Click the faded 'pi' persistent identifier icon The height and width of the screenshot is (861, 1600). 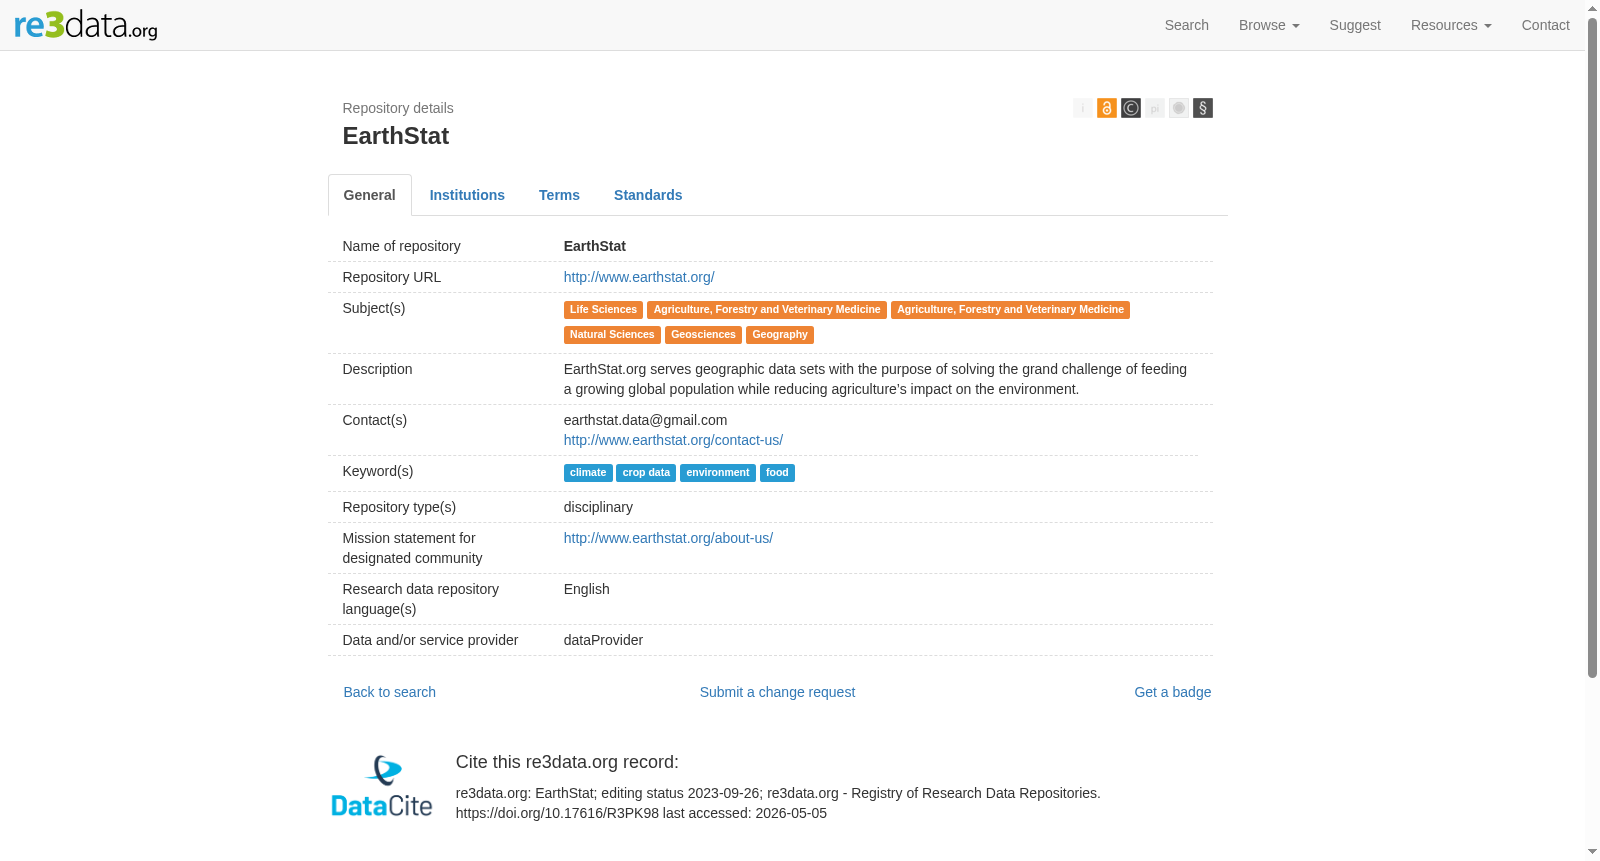click(1155, 108)
